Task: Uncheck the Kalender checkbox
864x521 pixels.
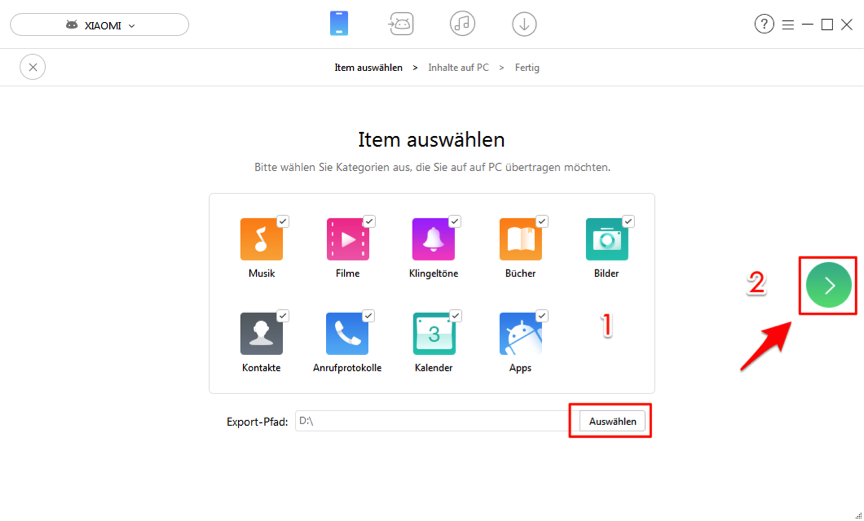Action: point(456,316)
